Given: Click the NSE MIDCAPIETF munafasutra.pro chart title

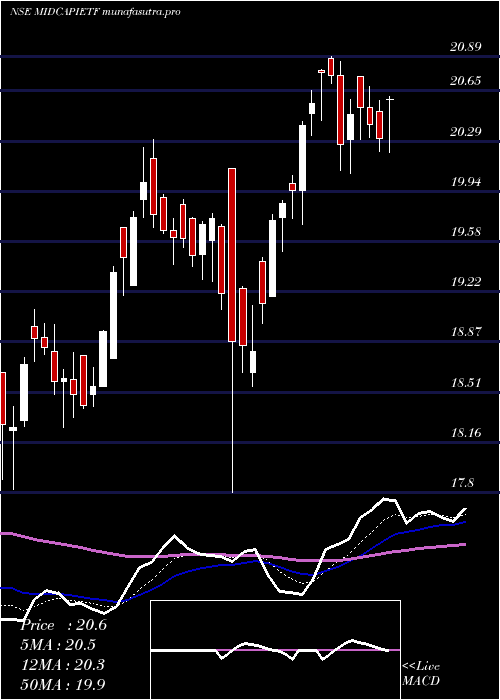Looking at the screenshot, I should pyautogui.click(x=95, y=12).
